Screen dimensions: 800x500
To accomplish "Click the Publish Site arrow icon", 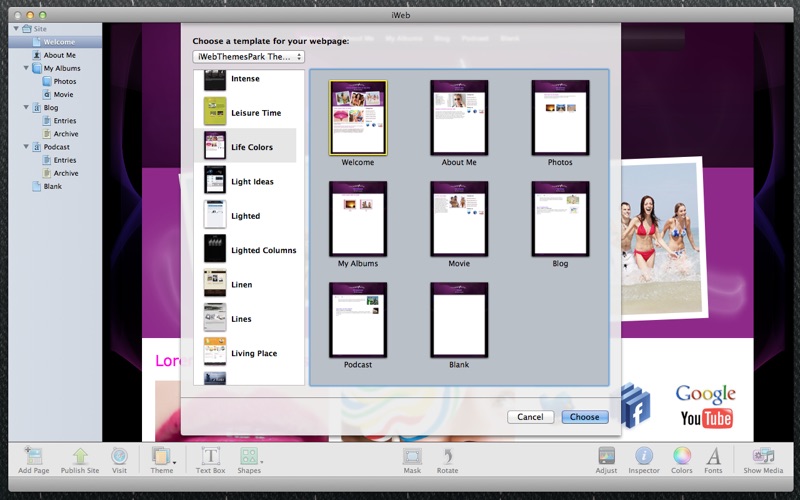I will coord(80,456).
